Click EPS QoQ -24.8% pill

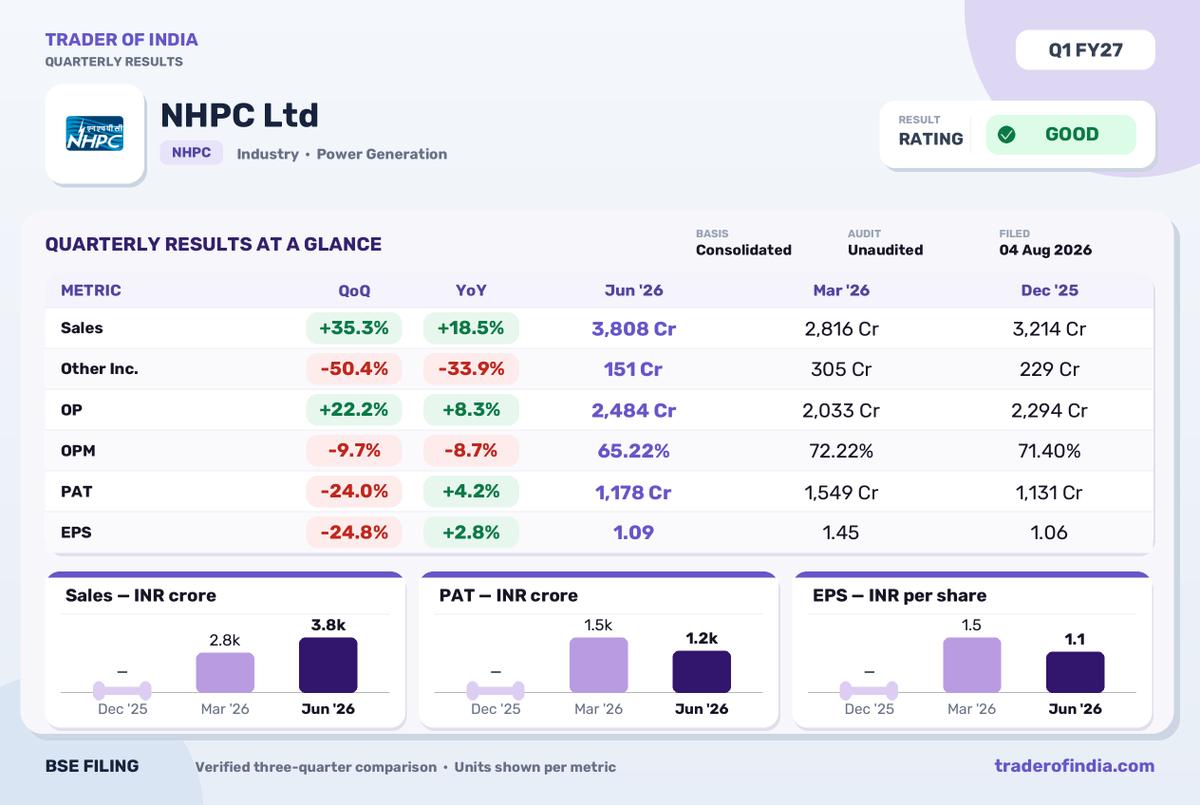pos(354,533)
